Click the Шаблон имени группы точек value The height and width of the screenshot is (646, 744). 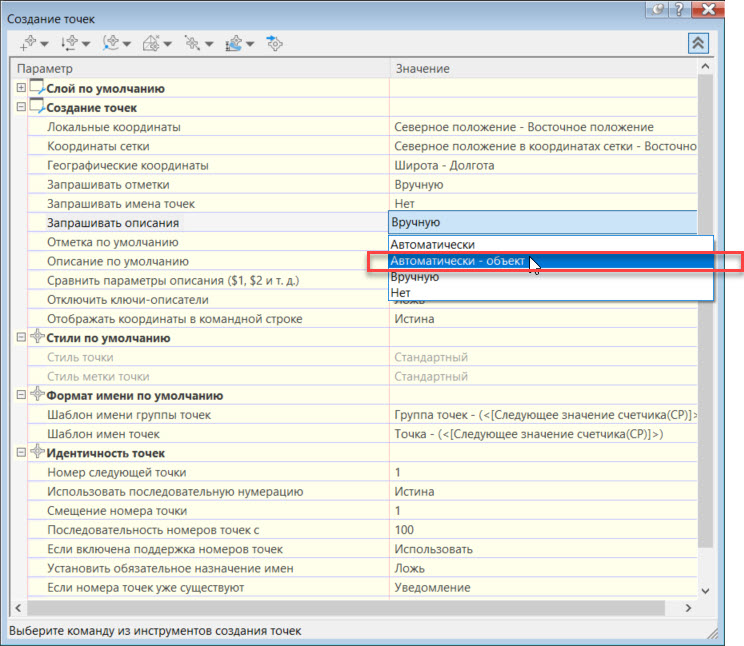[545, 415]
